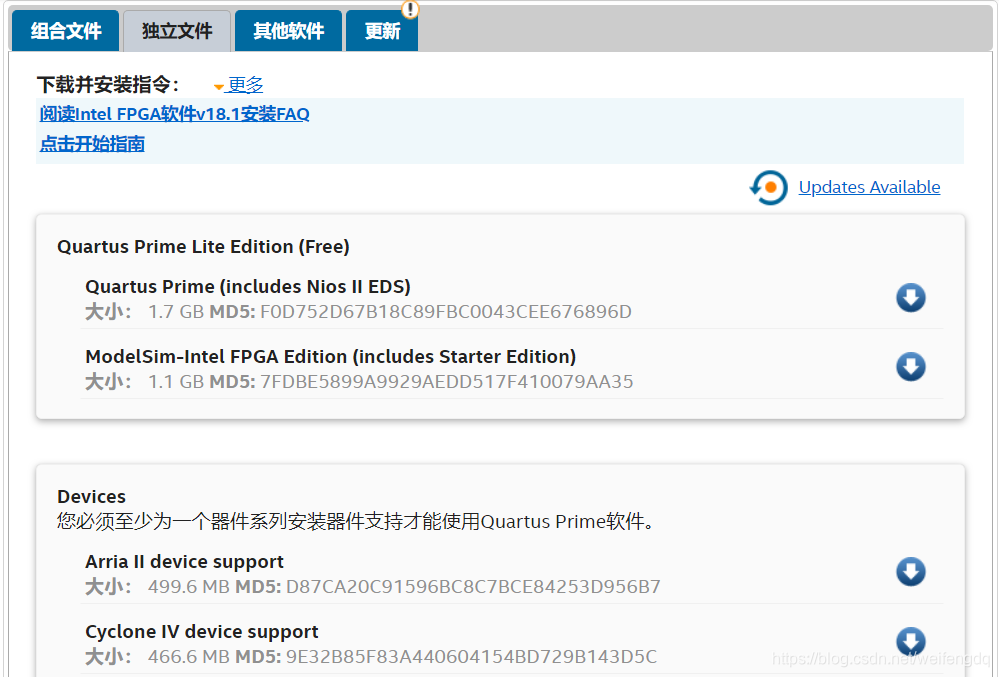Download Quartus Prime (includes Nios II EDS)
The width and height of the screenshot is (999, 677).
[910, 297]
